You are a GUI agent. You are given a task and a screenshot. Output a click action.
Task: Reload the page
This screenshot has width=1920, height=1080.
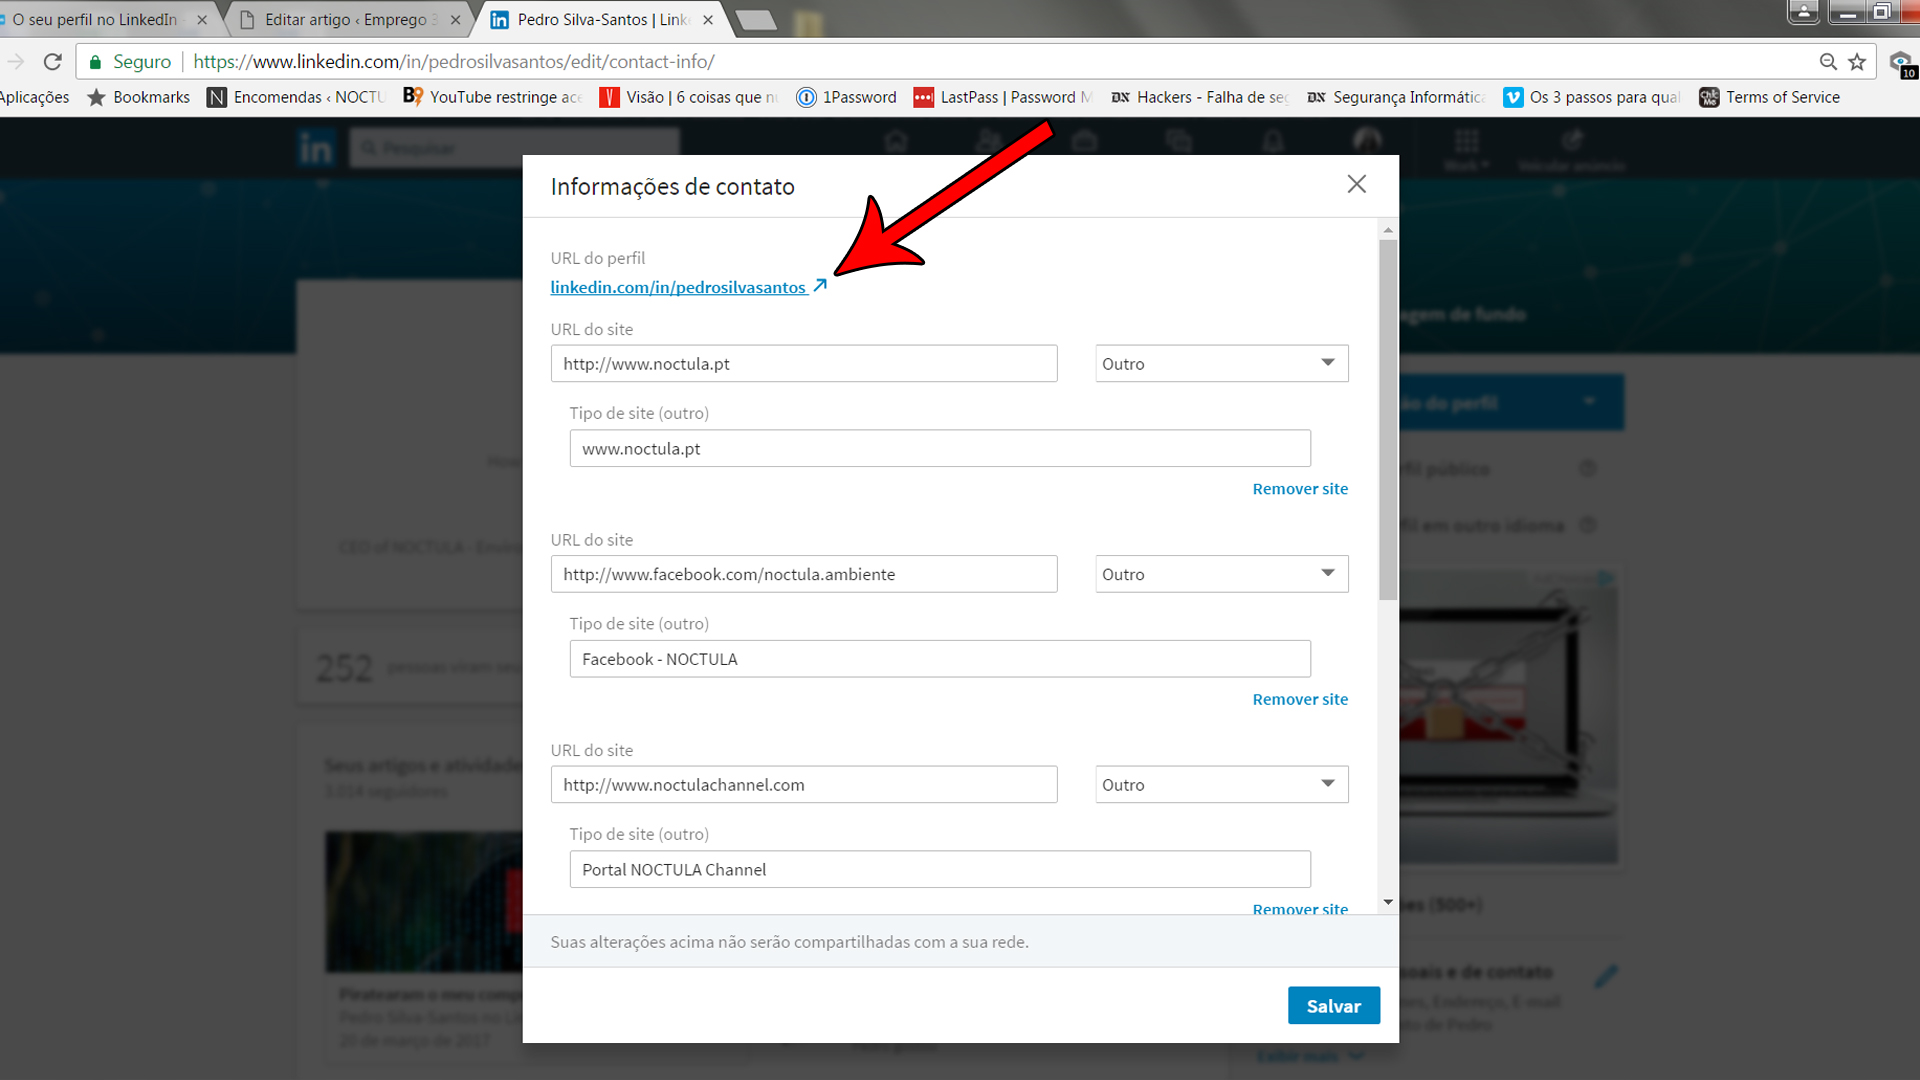(x=52, y=62)
